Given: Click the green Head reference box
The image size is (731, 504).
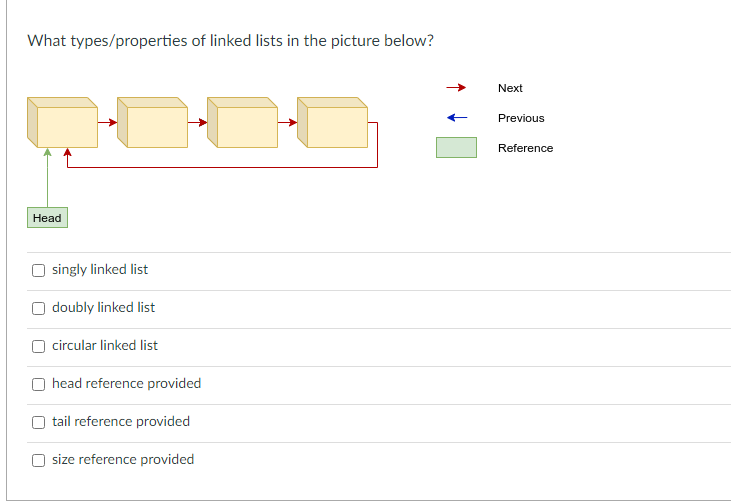Looking at the screenshot, I should [x=47, y=218].
